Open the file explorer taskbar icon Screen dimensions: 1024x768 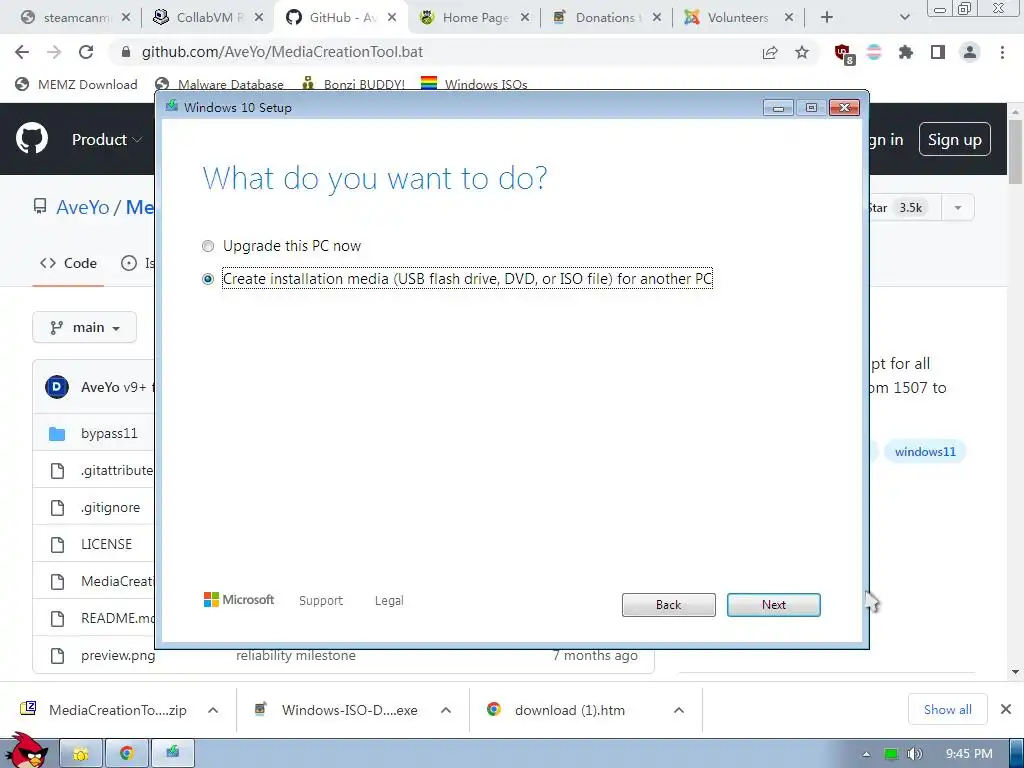[x=80, y=754]
